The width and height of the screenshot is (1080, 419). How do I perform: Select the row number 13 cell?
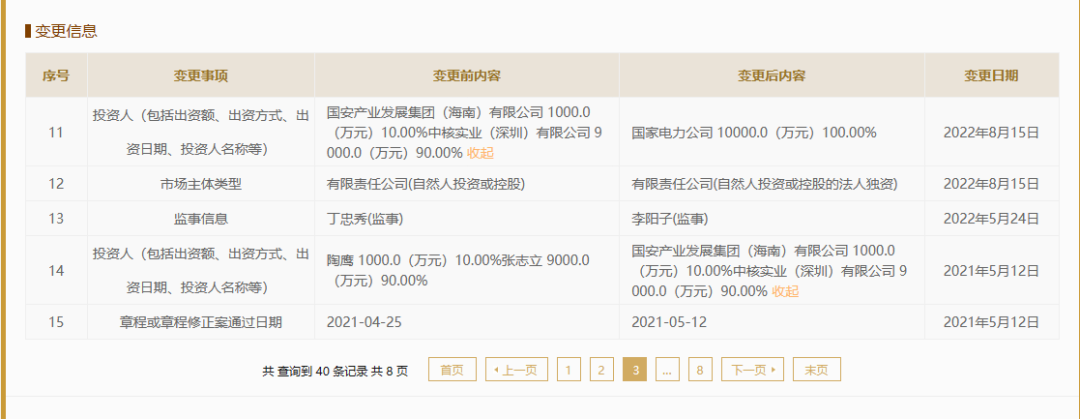[x=56, y=218]
